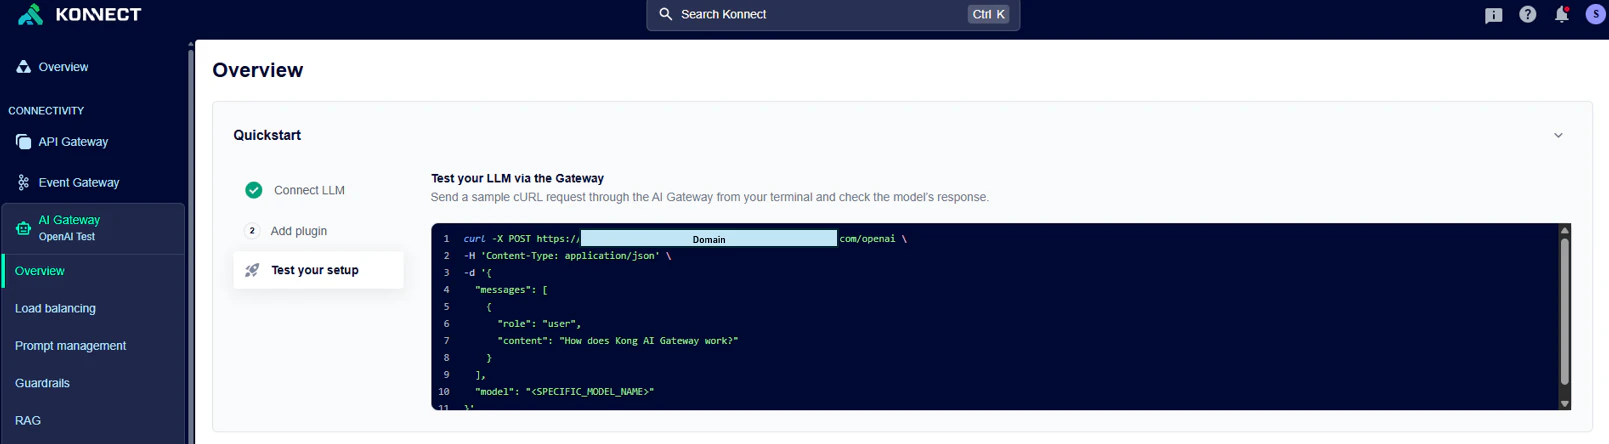Image resolution: width=1609 pixels, height=444 pixels.
Task: Click the code block scroll-down arrow
Action: [x=1565, y=404]
